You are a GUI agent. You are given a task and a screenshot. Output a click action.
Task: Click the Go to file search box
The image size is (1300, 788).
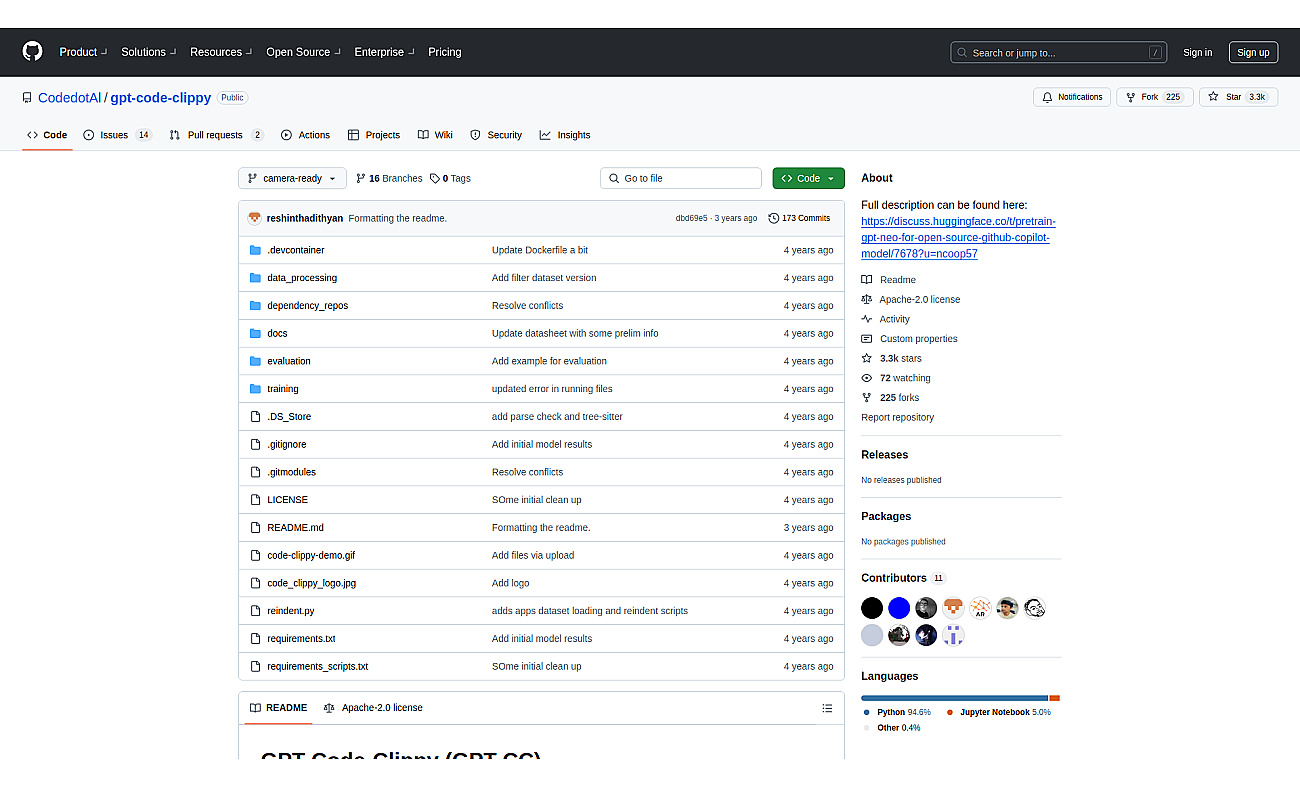pos(681,178)
